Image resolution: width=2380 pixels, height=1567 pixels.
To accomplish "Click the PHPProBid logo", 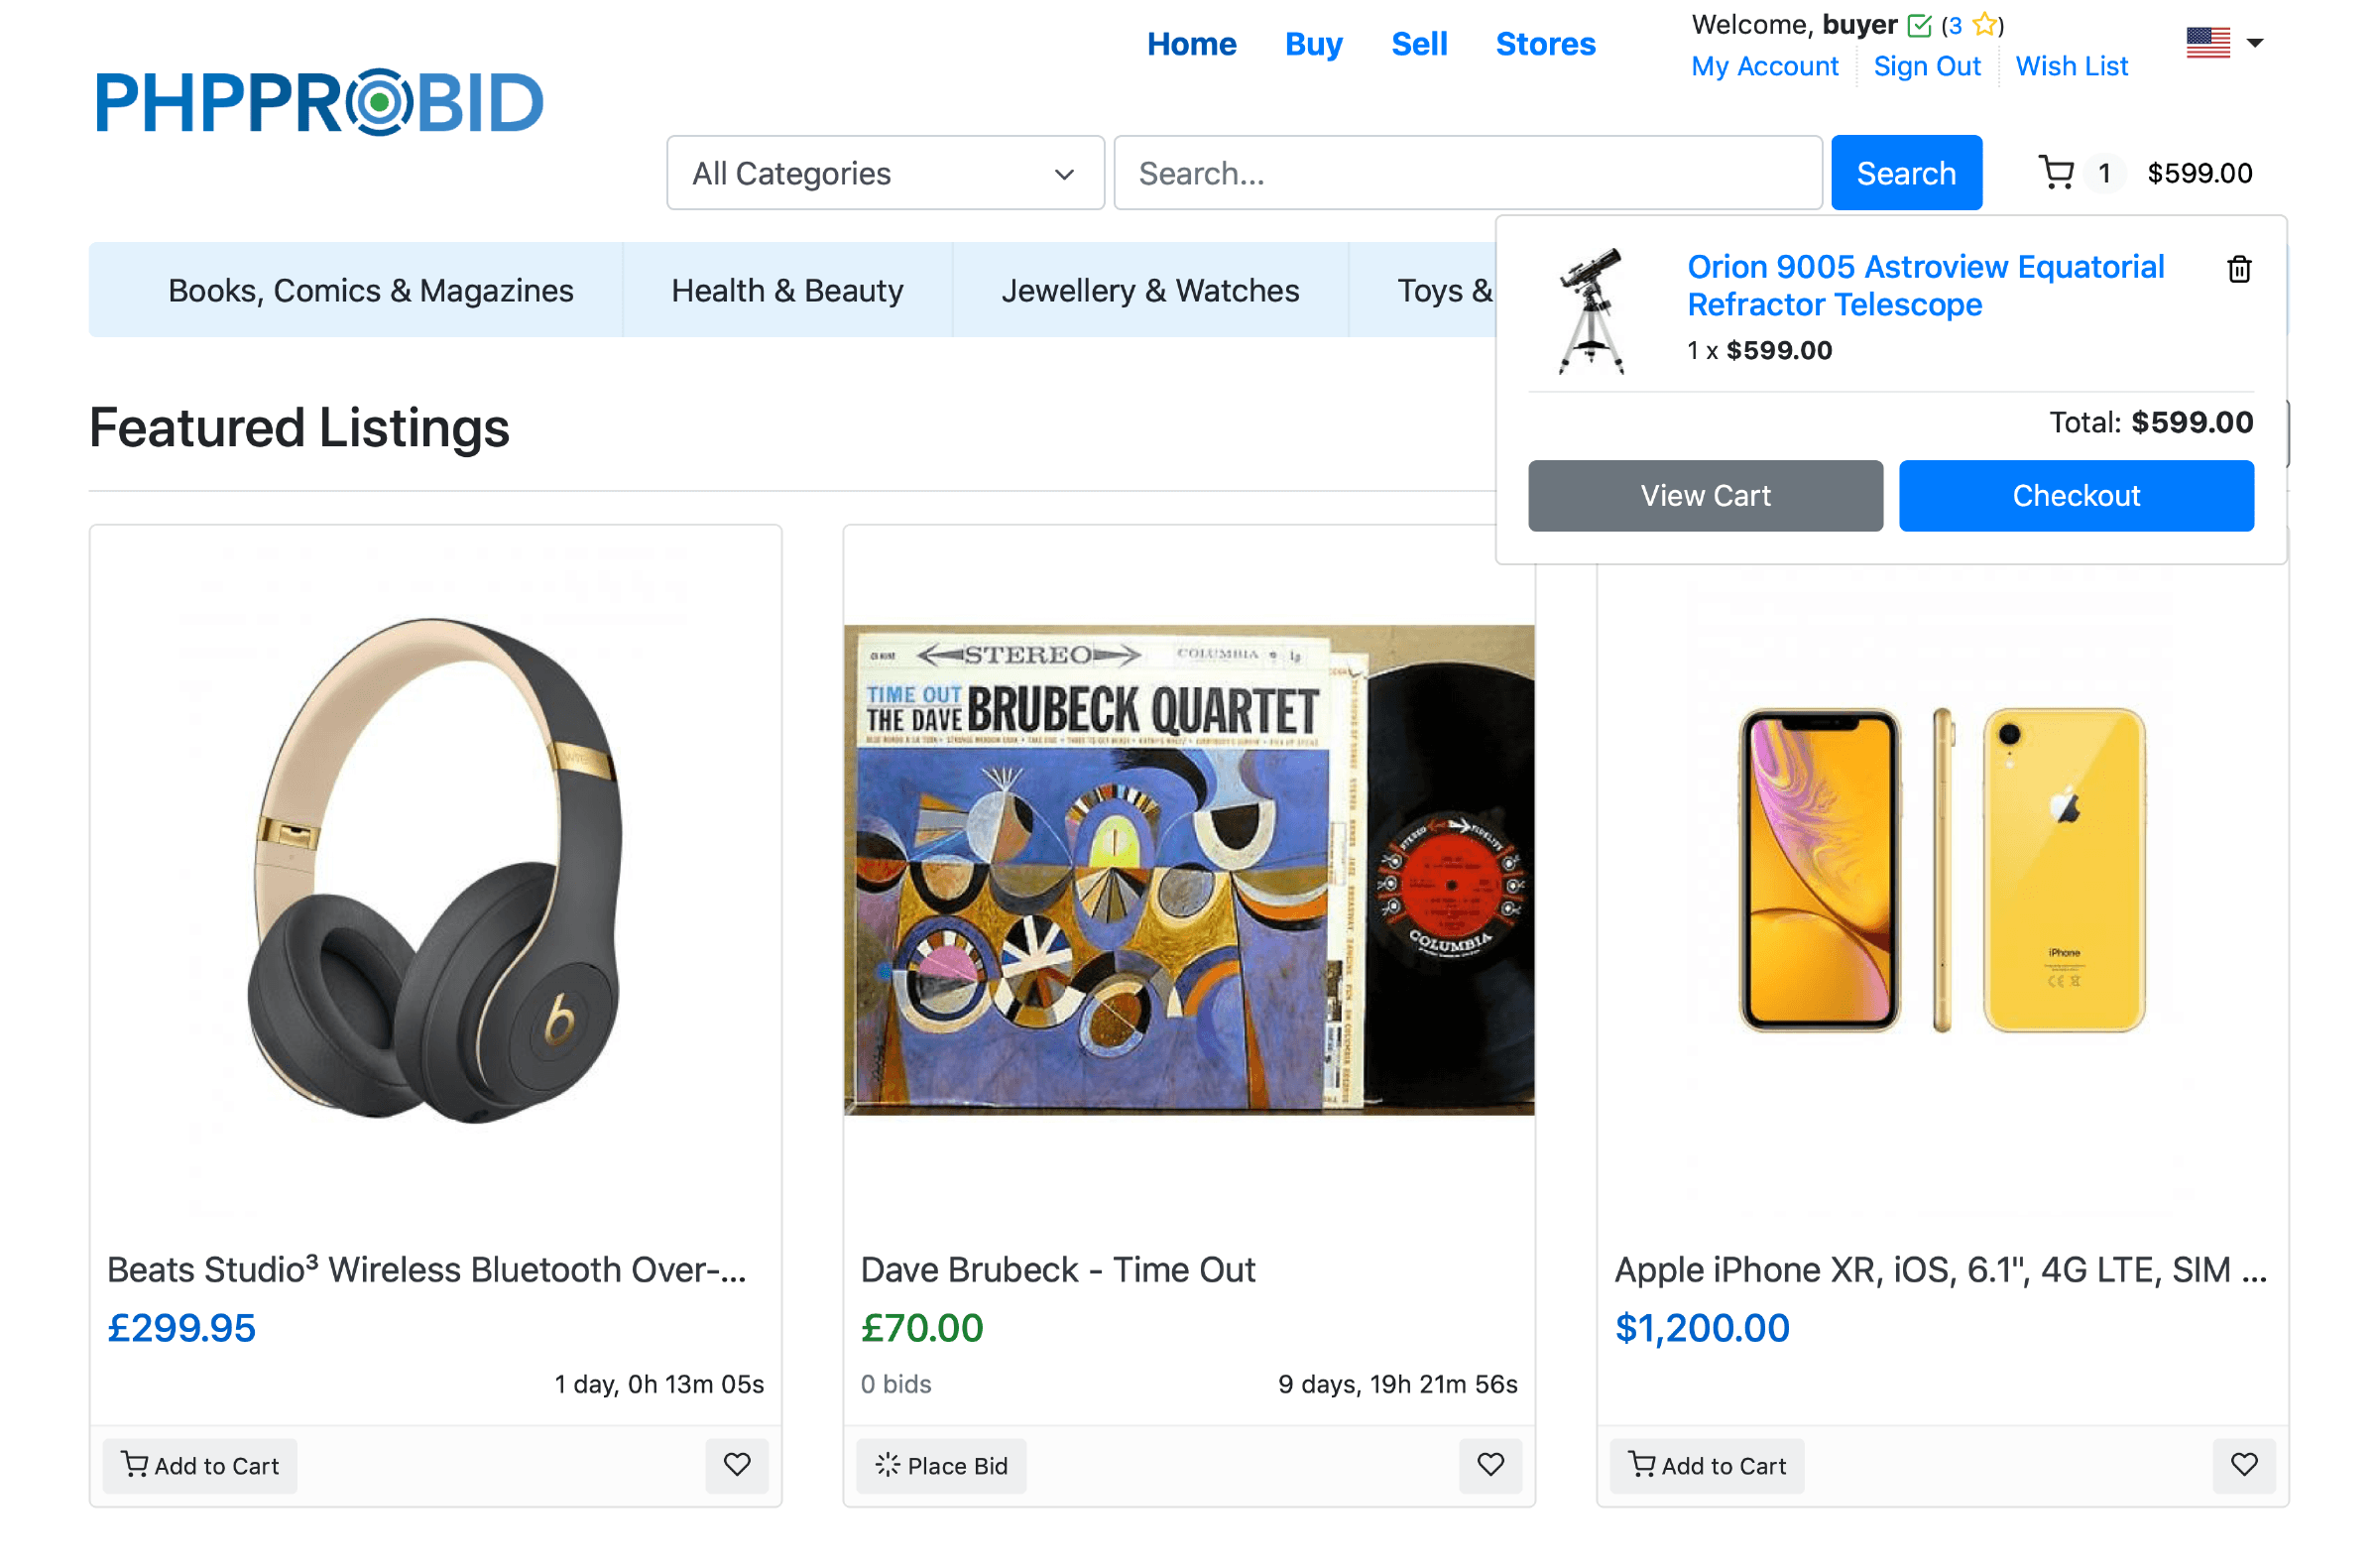I will coord(319,103).
